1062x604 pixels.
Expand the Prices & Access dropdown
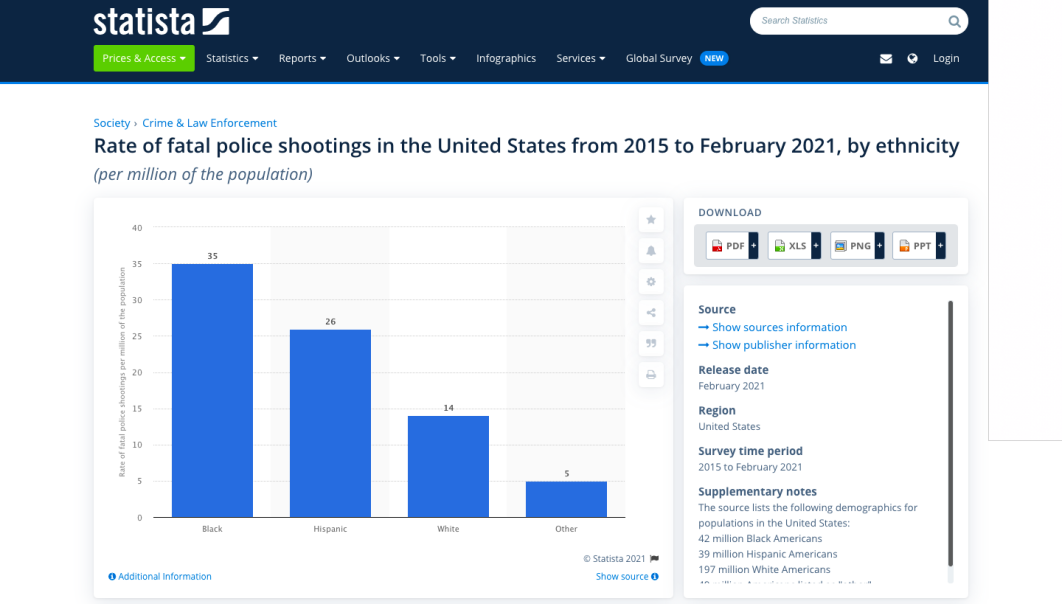coord(144,58)
